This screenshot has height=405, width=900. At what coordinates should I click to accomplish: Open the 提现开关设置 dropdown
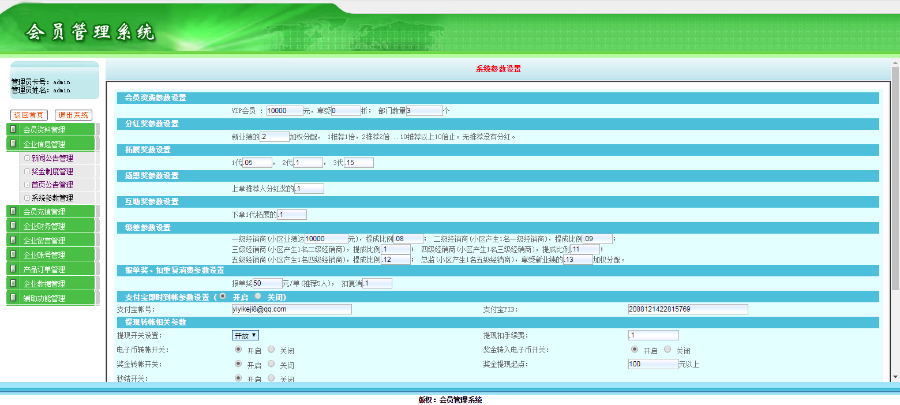click(246, 336)
